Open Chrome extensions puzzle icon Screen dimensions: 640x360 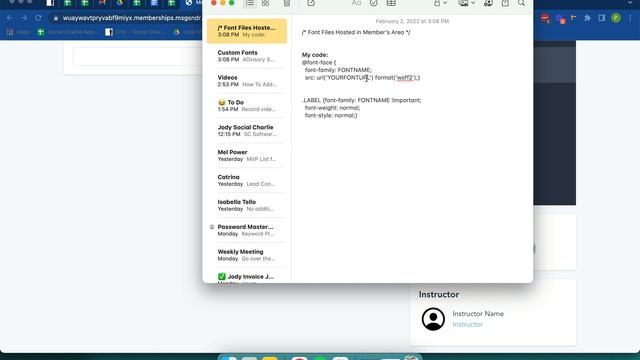(587, 18)
